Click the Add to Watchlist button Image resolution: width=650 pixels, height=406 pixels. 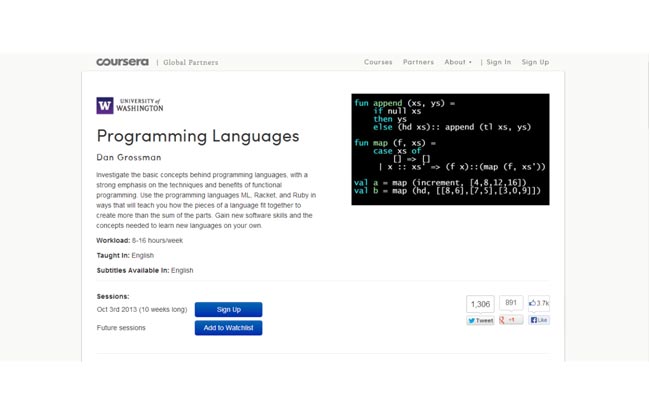coord(228,328)
